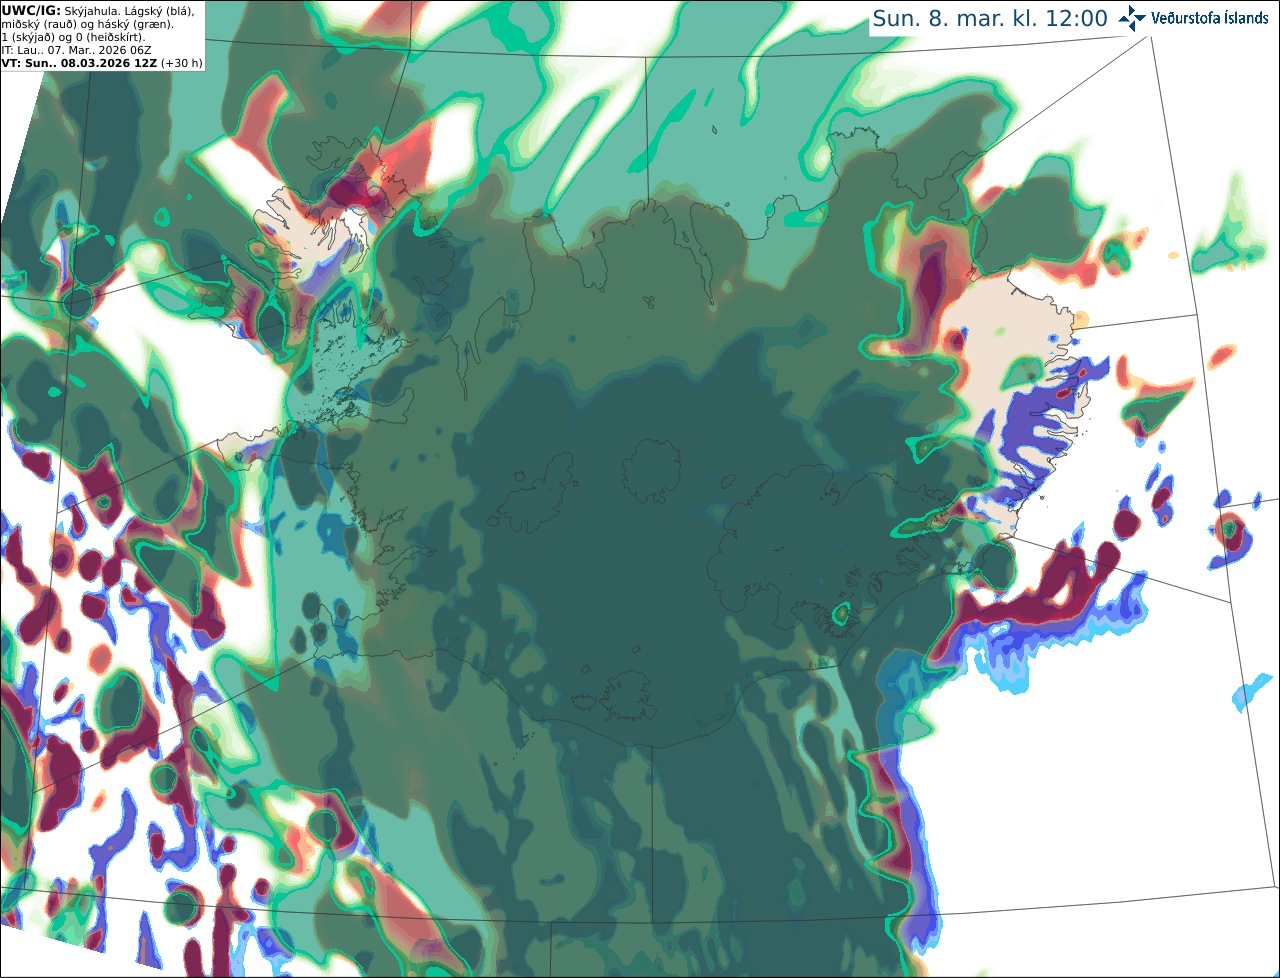Click the "Sun. 8. mar. kl. 12:00" timestamp
Image resolution: width=1280 pixels, height=978 pixels.
(x=990, y=19)
